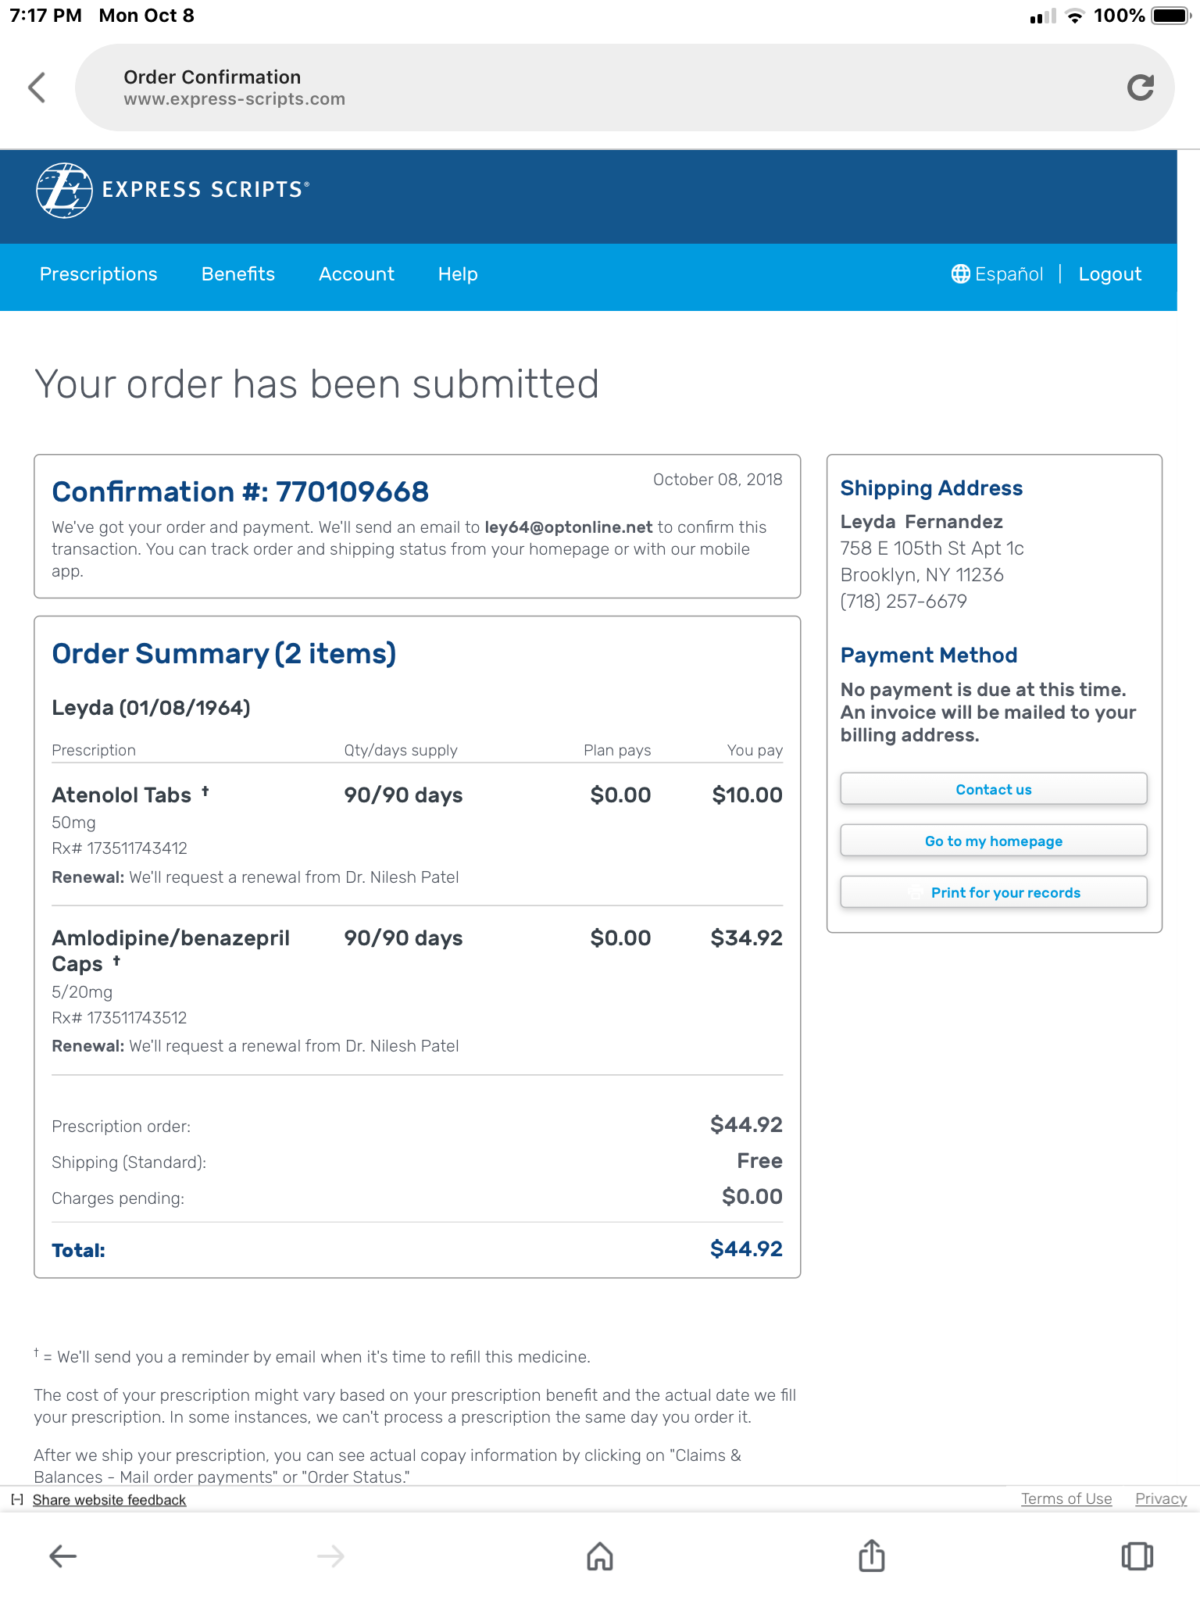Tap the browser back chevron icon
The width and height of the screenshot is (1200, 1600).
click(37, 88)
